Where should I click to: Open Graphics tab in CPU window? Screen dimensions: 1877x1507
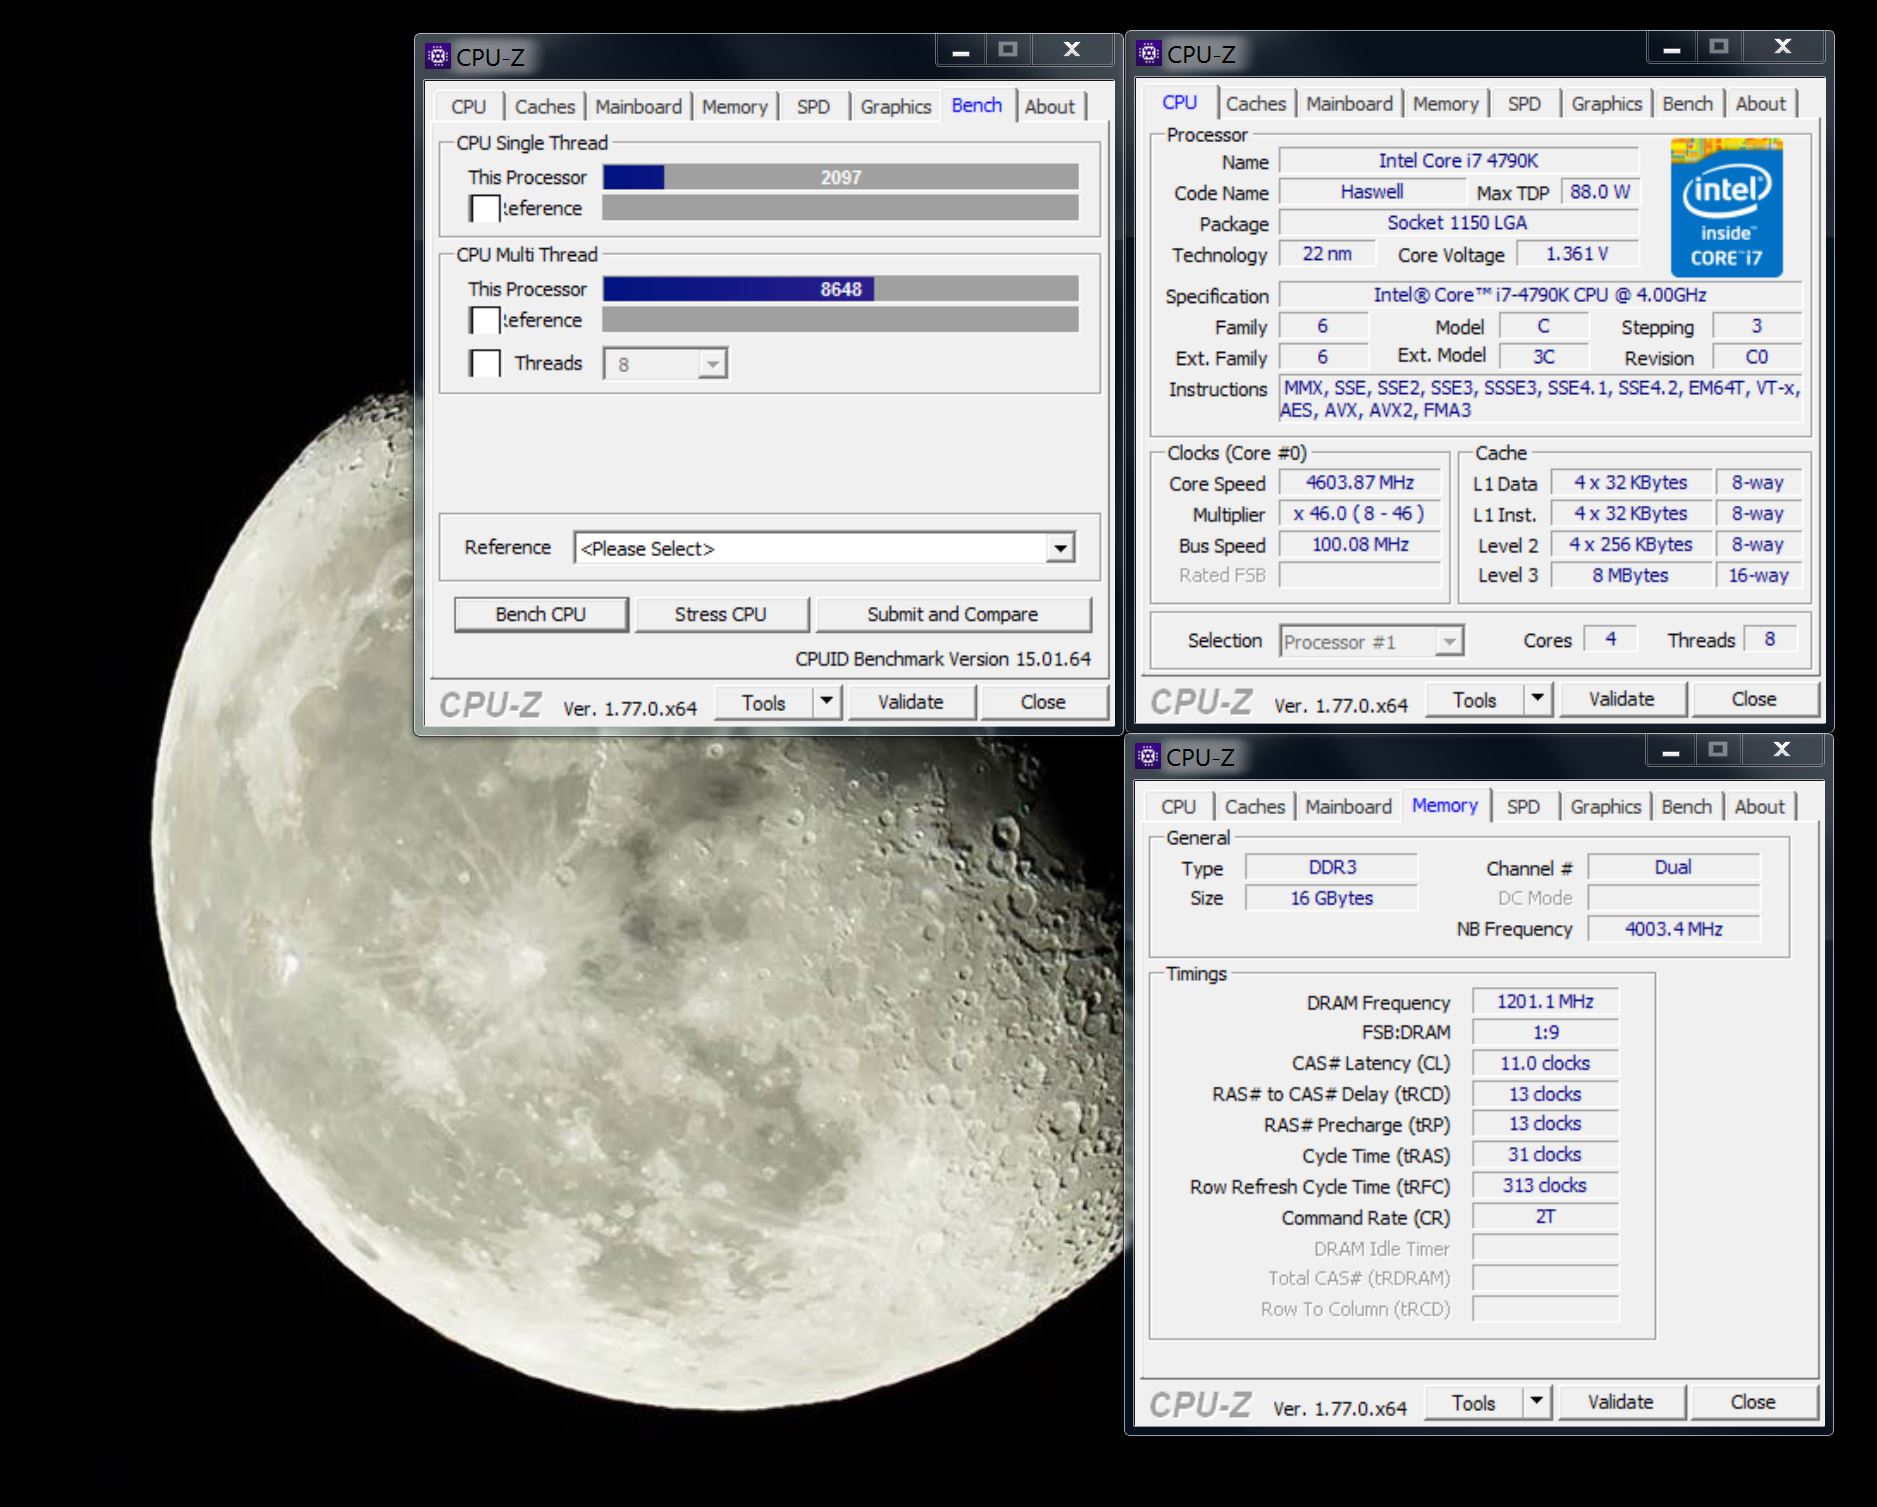point(1607,104)
